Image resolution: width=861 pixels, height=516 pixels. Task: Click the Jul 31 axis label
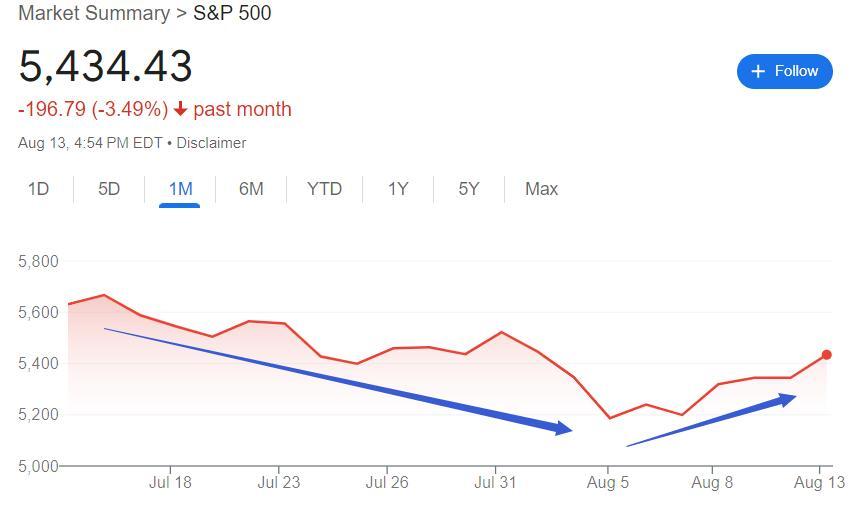(496, 482)
